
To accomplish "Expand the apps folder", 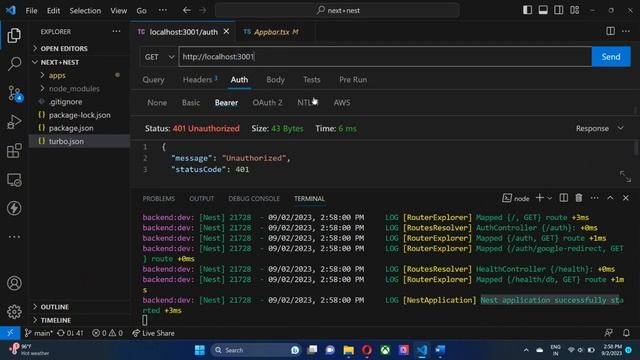I will point(80,76).
